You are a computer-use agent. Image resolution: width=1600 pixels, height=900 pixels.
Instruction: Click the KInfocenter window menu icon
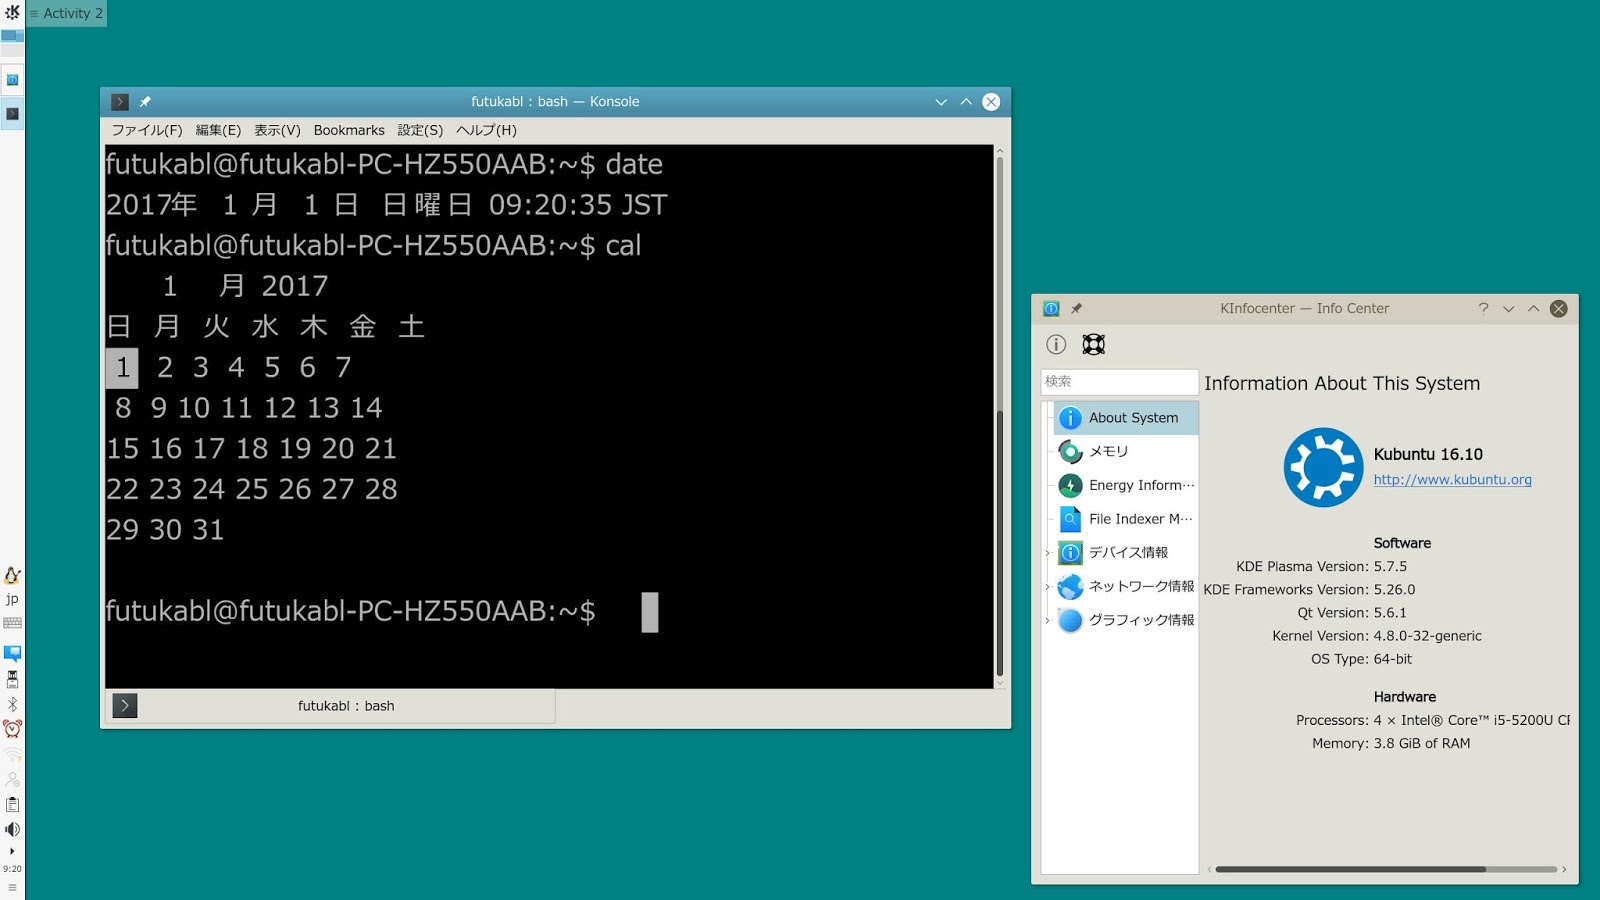coord(1051,309)
